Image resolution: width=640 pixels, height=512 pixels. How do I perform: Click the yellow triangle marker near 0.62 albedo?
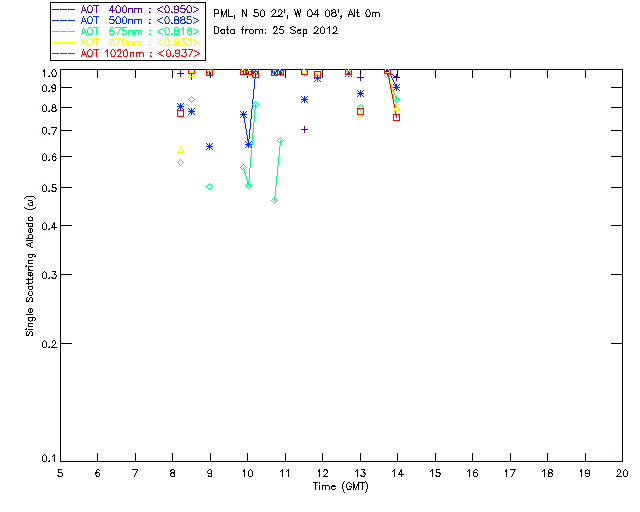[x=181, y=150]
